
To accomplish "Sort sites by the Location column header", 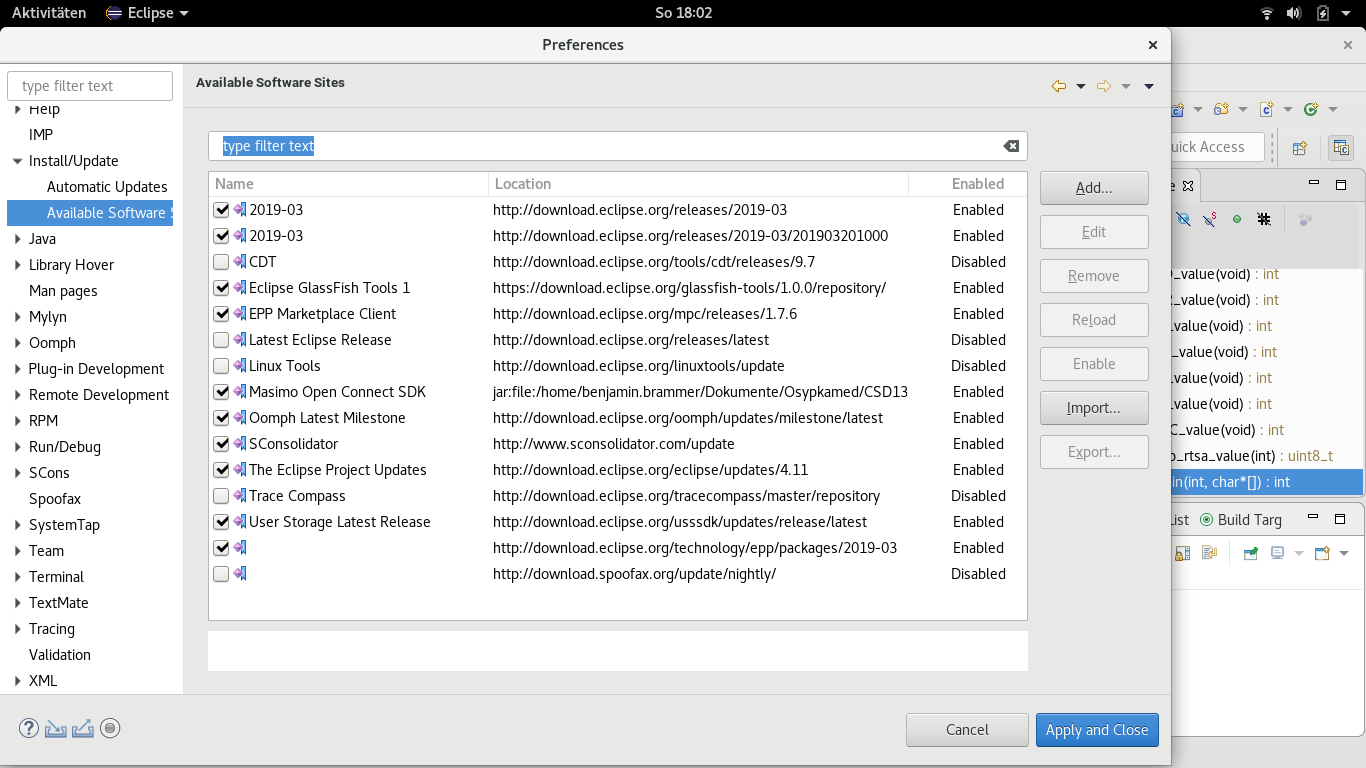I will tap(698, 184).
